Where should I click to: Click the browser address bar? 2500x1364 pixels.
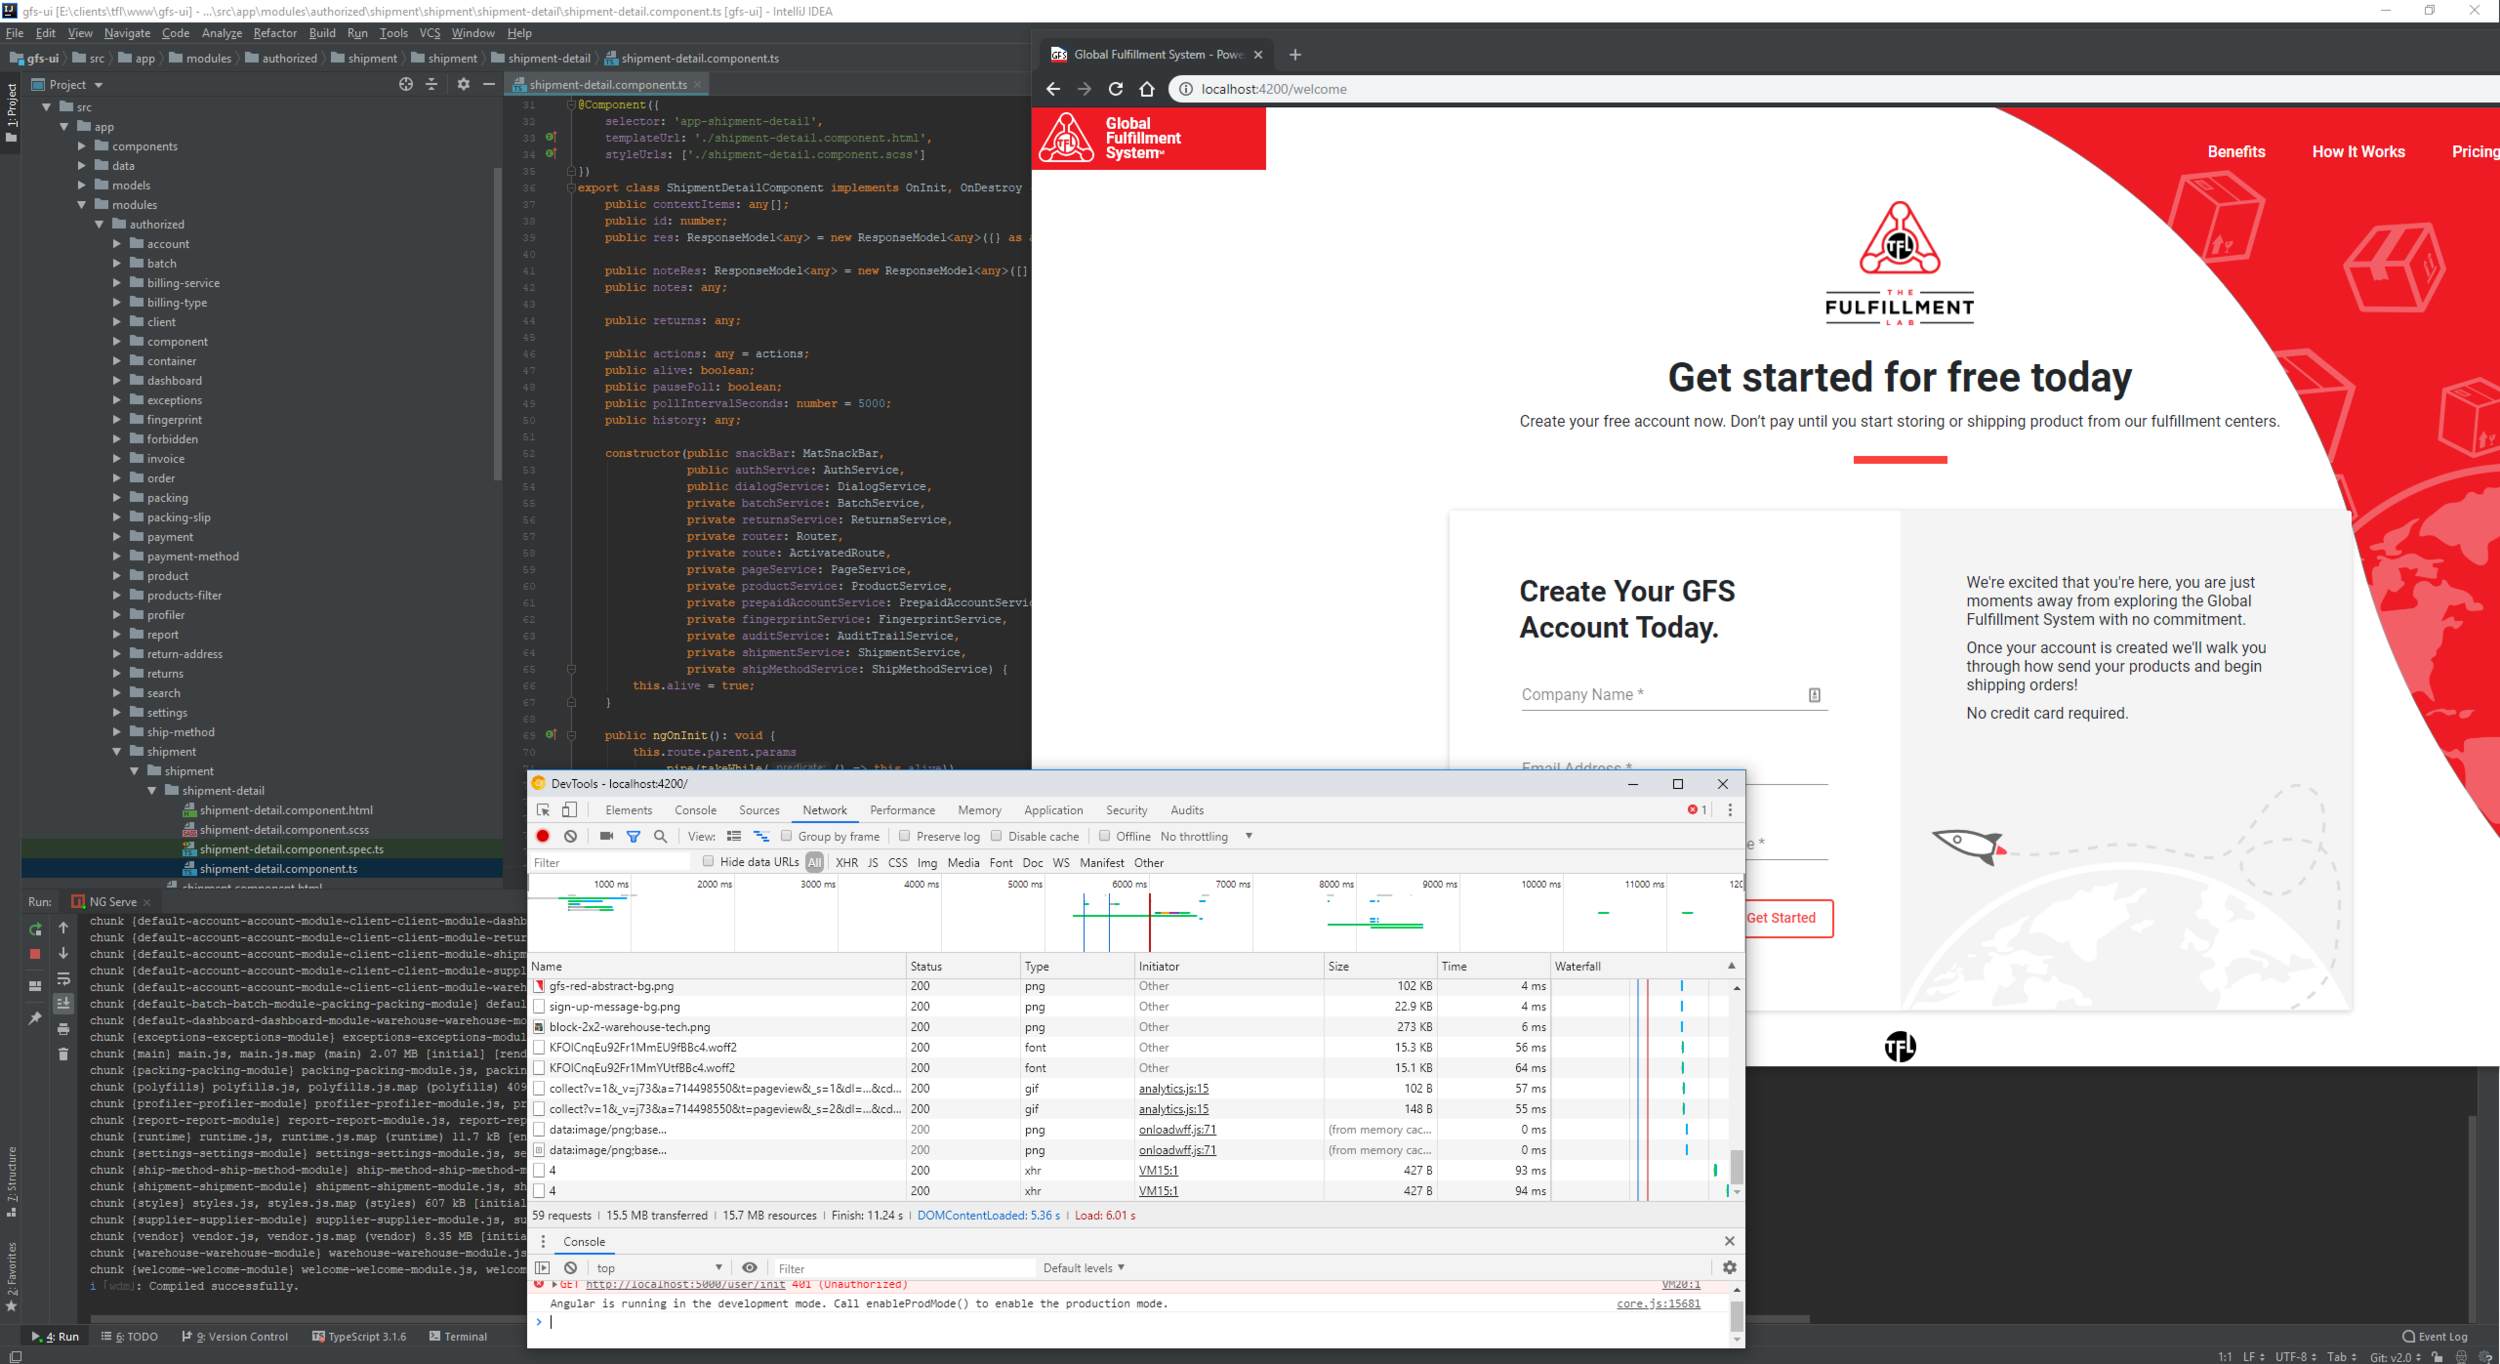[1834, 89]
